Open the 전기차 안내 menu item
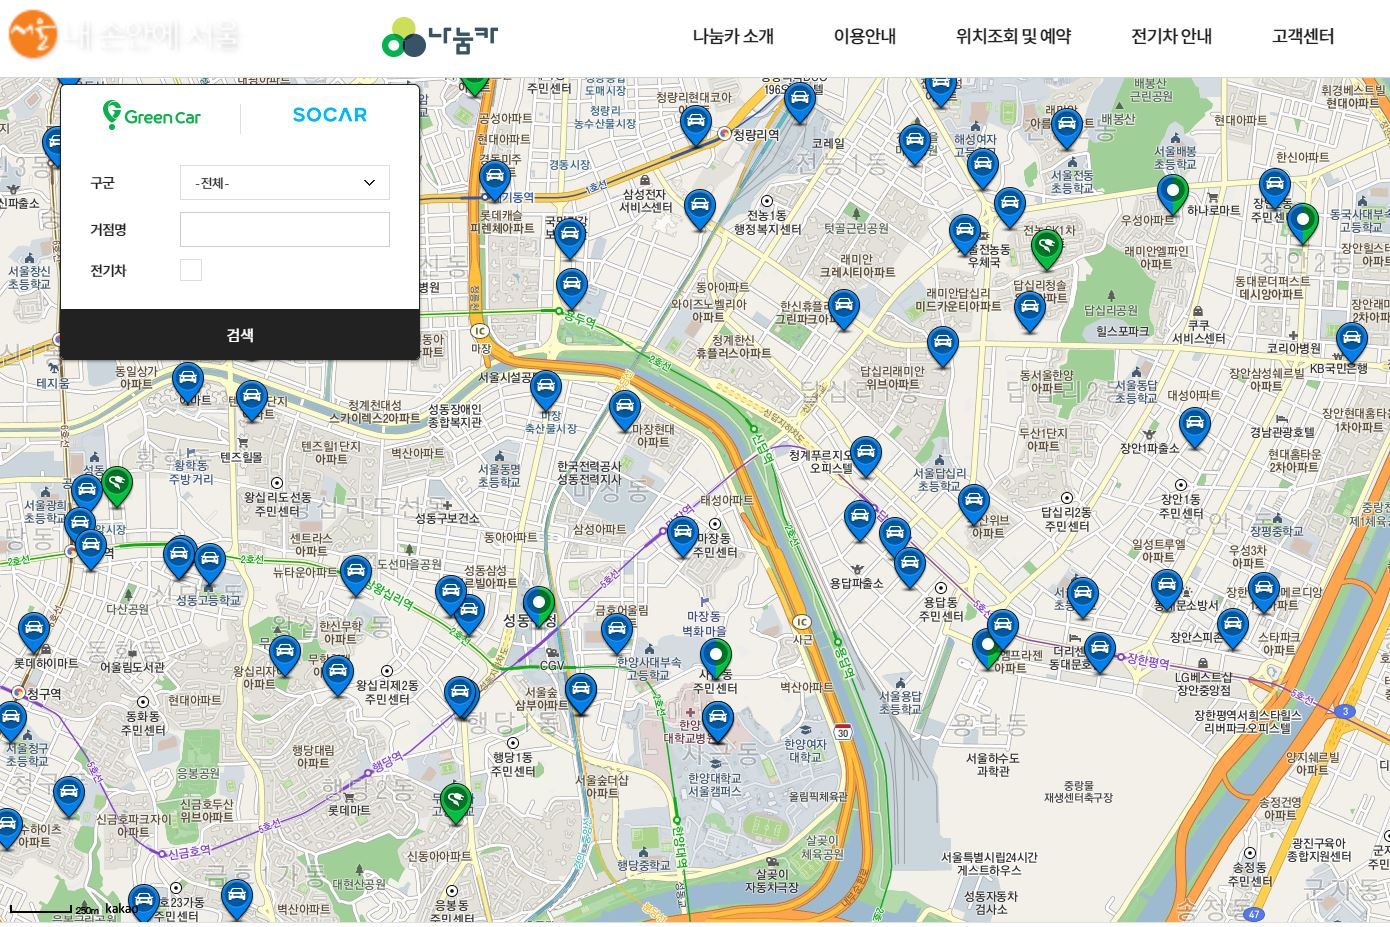The image size is (1390, 927). coord(1171,36)
